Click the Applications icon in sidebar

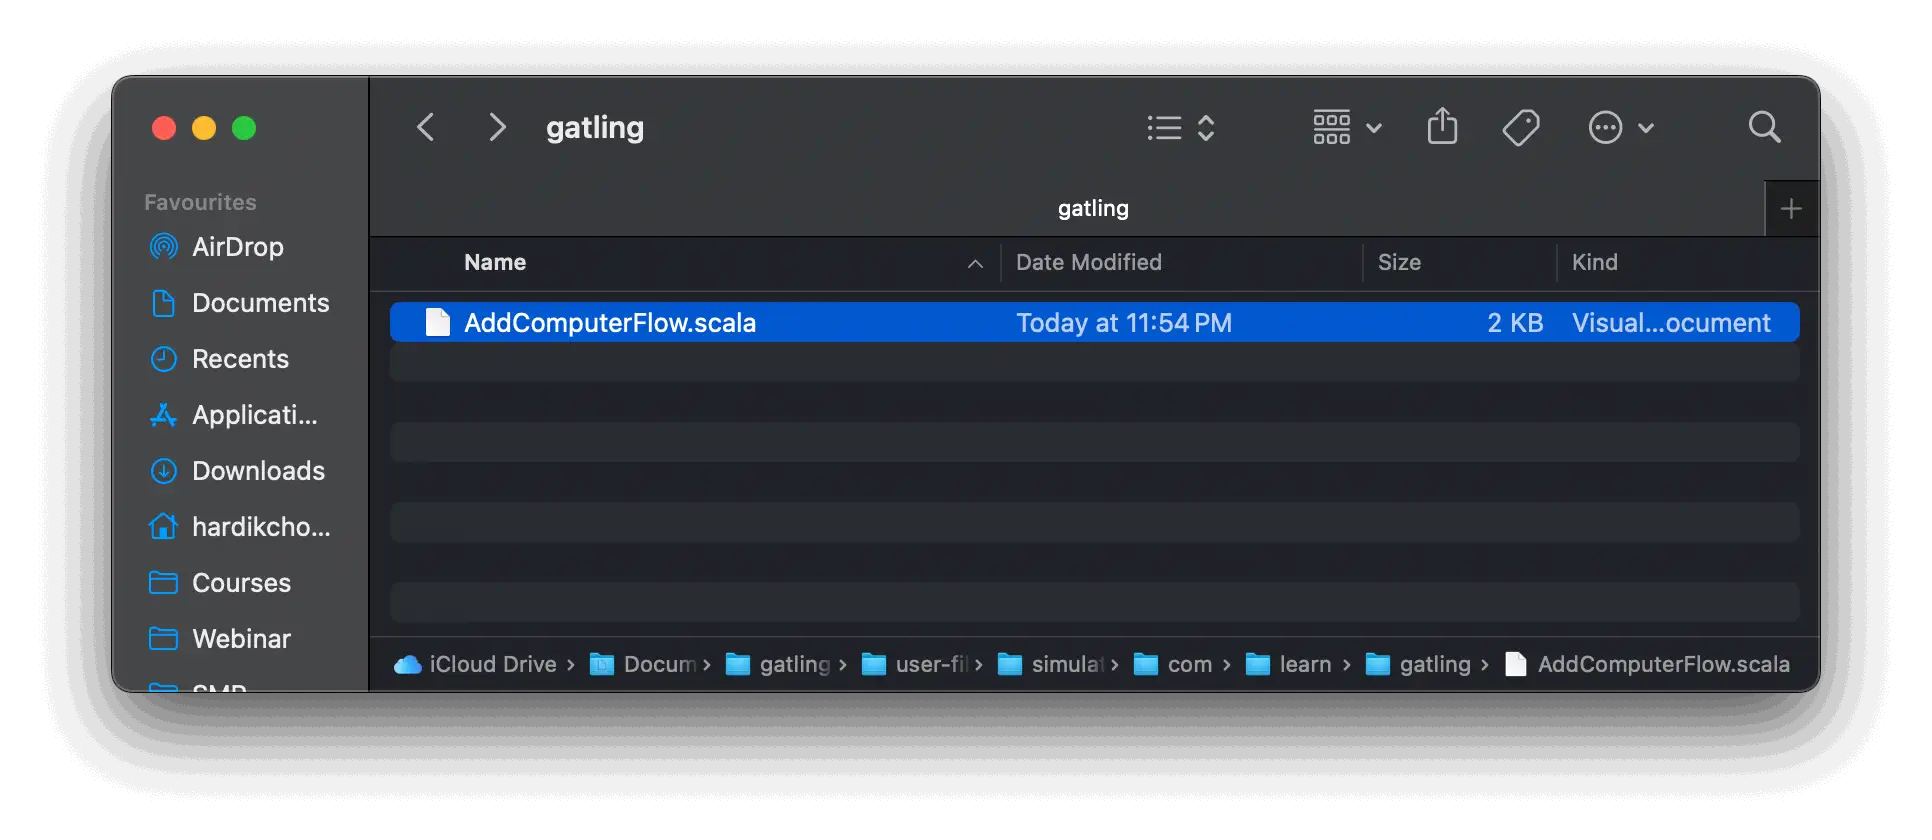163,415
